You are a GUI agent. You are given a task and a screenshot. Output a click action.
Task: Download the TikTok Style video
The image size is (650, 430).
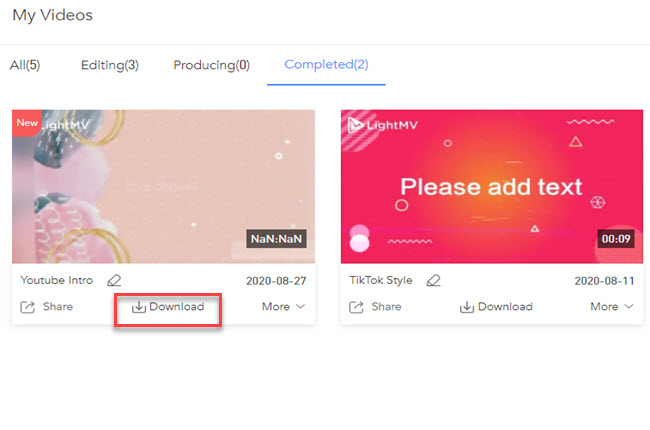(496, 307)
